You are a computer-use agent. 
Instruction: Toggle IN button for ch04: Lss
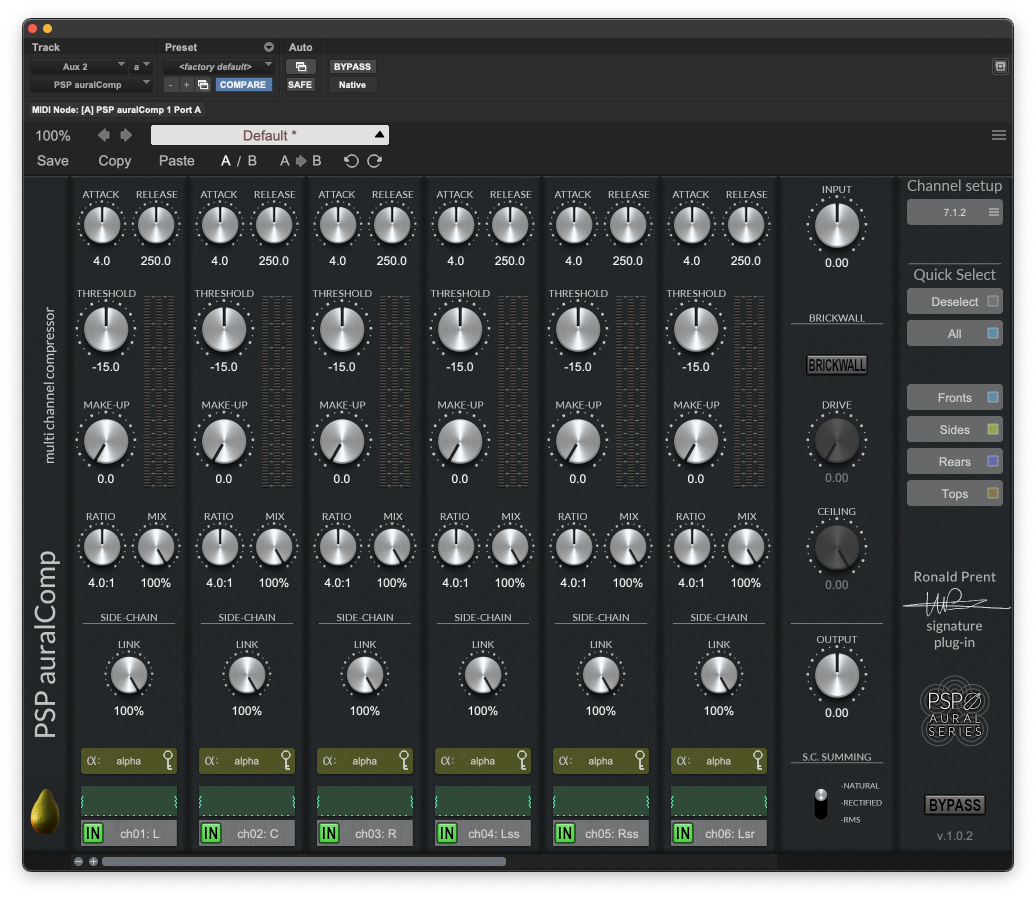(x=447, y=833)
